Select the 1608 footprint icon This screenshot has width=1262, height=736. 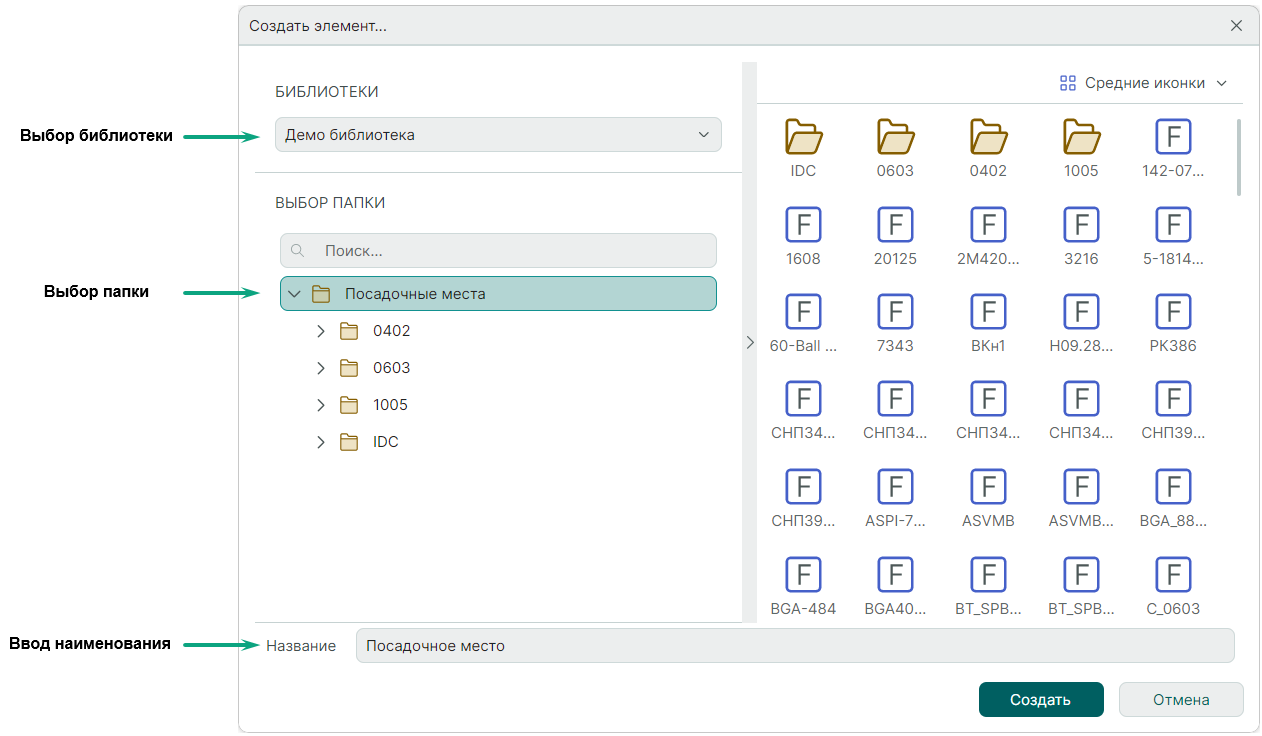(x=803, y=224)
